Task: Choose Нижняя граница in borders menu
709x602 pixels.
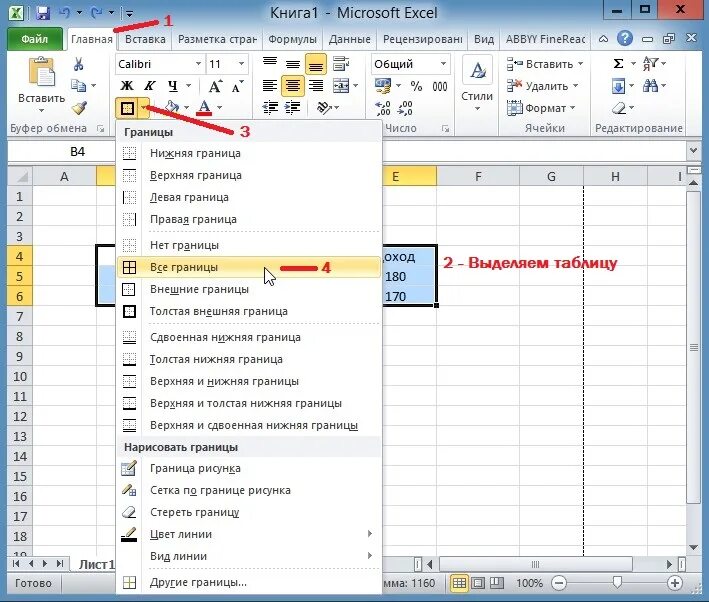Action: coord(249,153)
